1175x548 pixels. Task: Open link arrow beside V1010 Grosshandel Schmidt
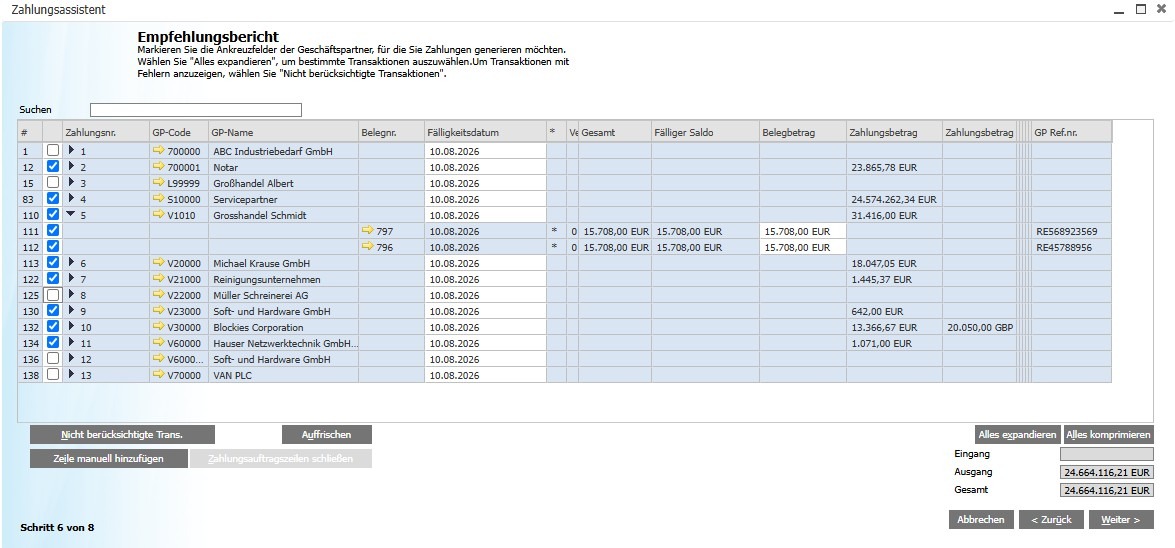(158, 215)
